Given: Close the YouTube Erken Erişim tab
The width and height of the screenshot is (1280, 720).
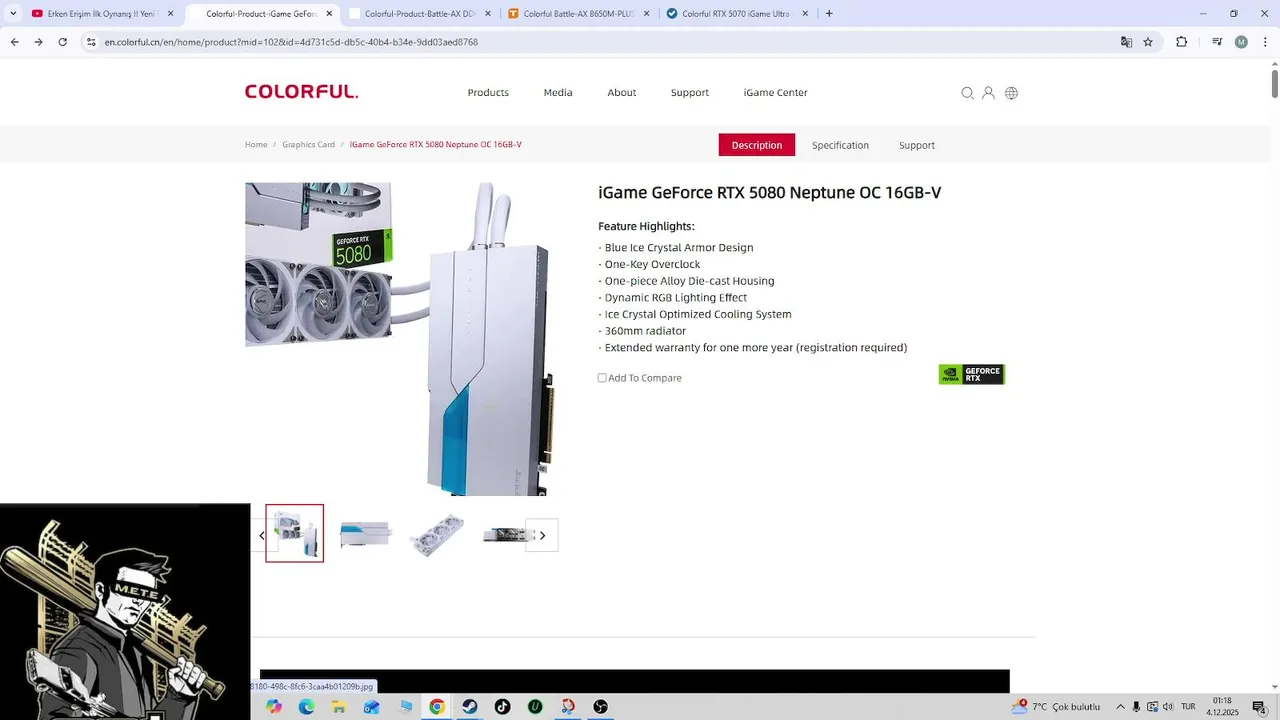Looking at the screenshot, I should [x=170, y=14].
